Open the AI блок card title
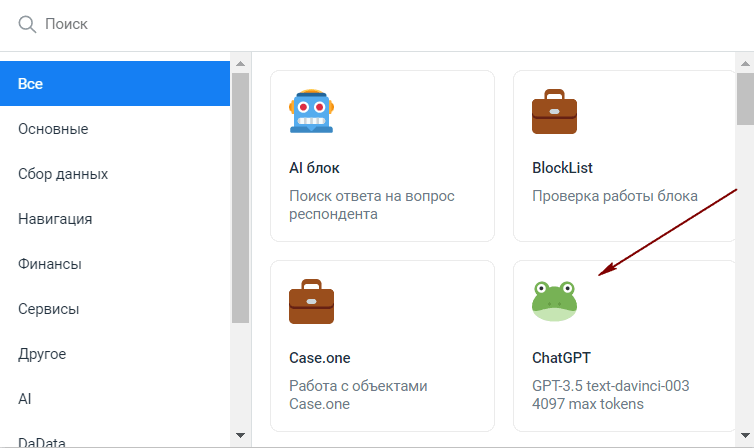The height and width of the screenshot is (448, 754). (314, 168)
